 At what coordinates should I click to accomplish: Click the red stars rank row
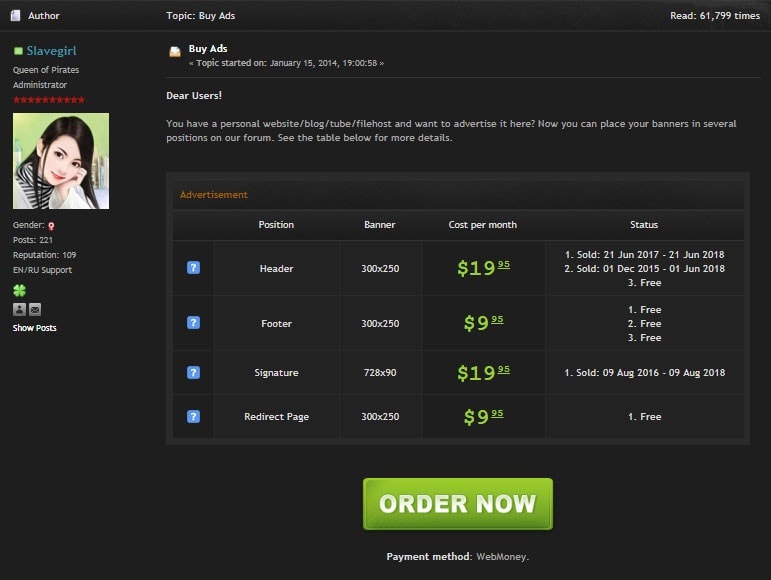49,100
